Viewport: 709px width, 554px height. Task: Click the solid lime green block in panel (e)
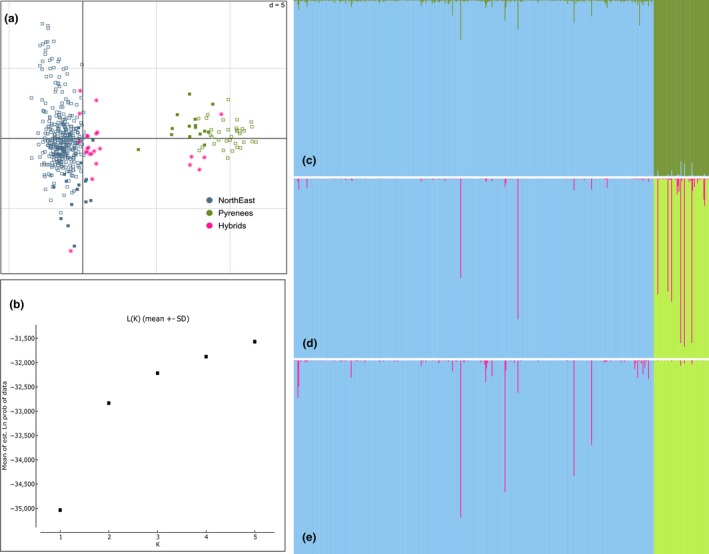[x=681, y=457]
